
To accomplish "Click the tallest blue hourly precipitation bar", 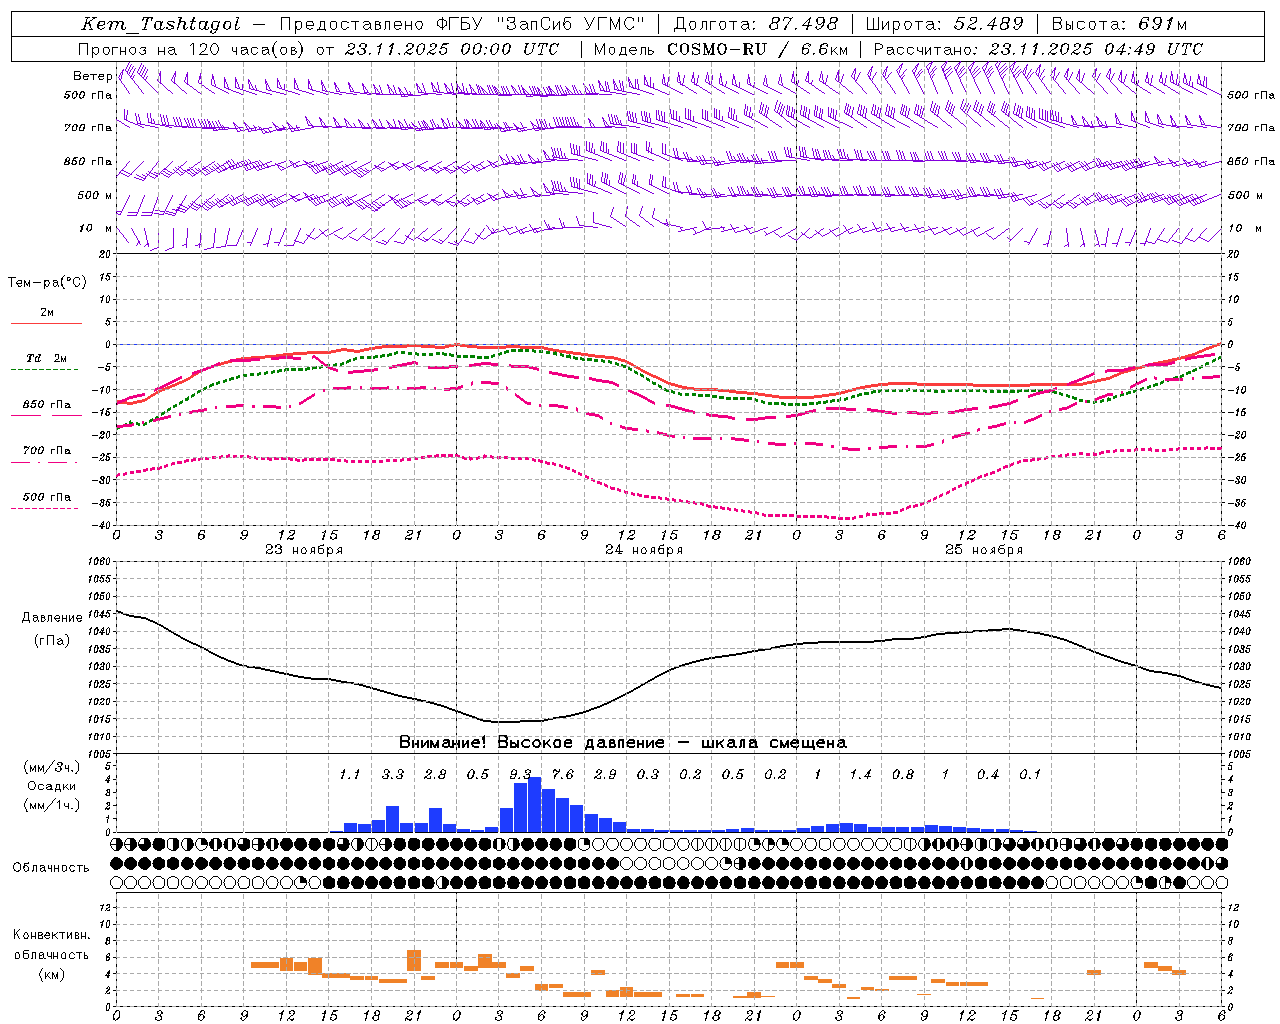I will tap(535, 804).
